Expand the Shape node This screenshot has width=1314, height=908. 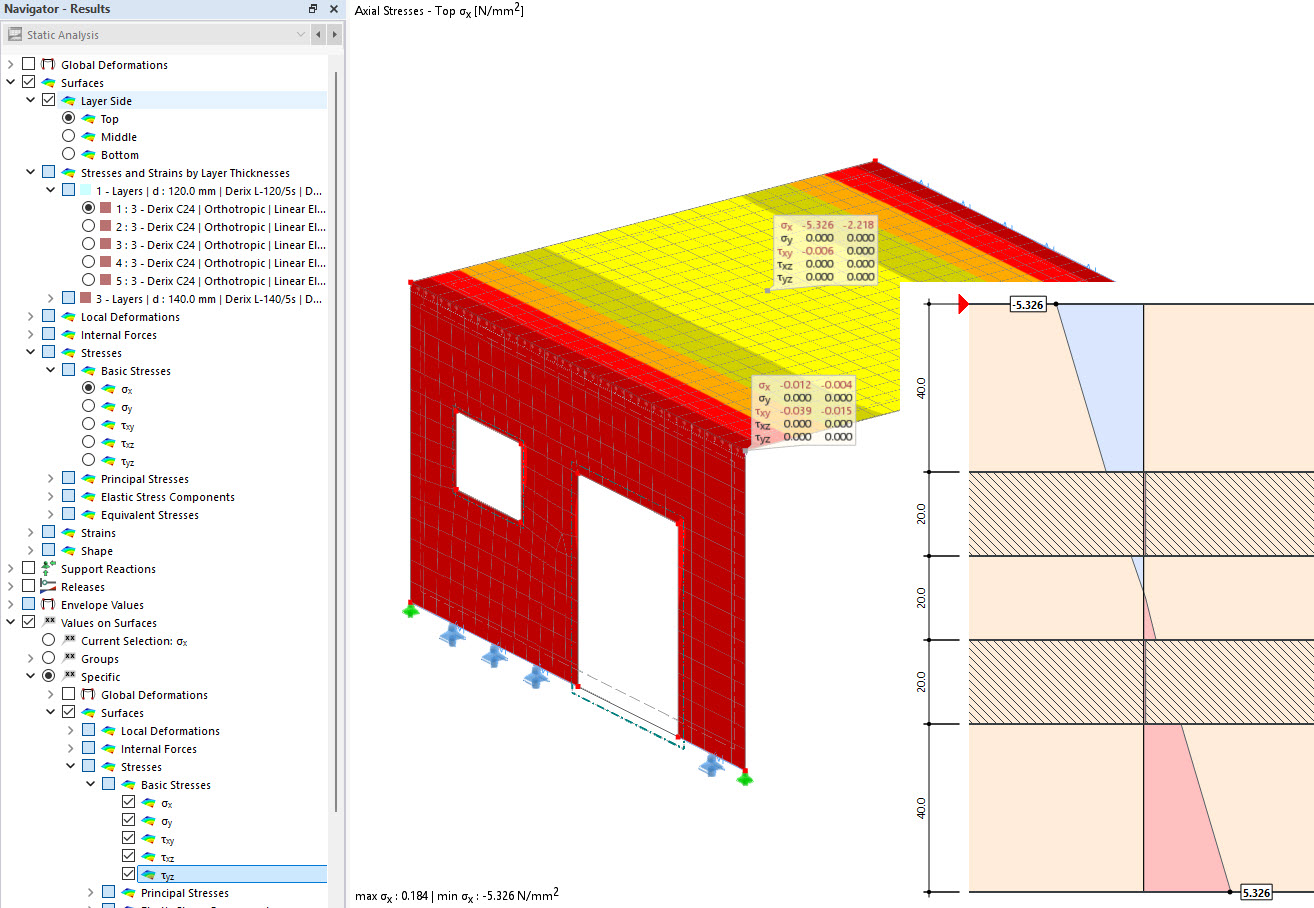(x=31, y=551)
